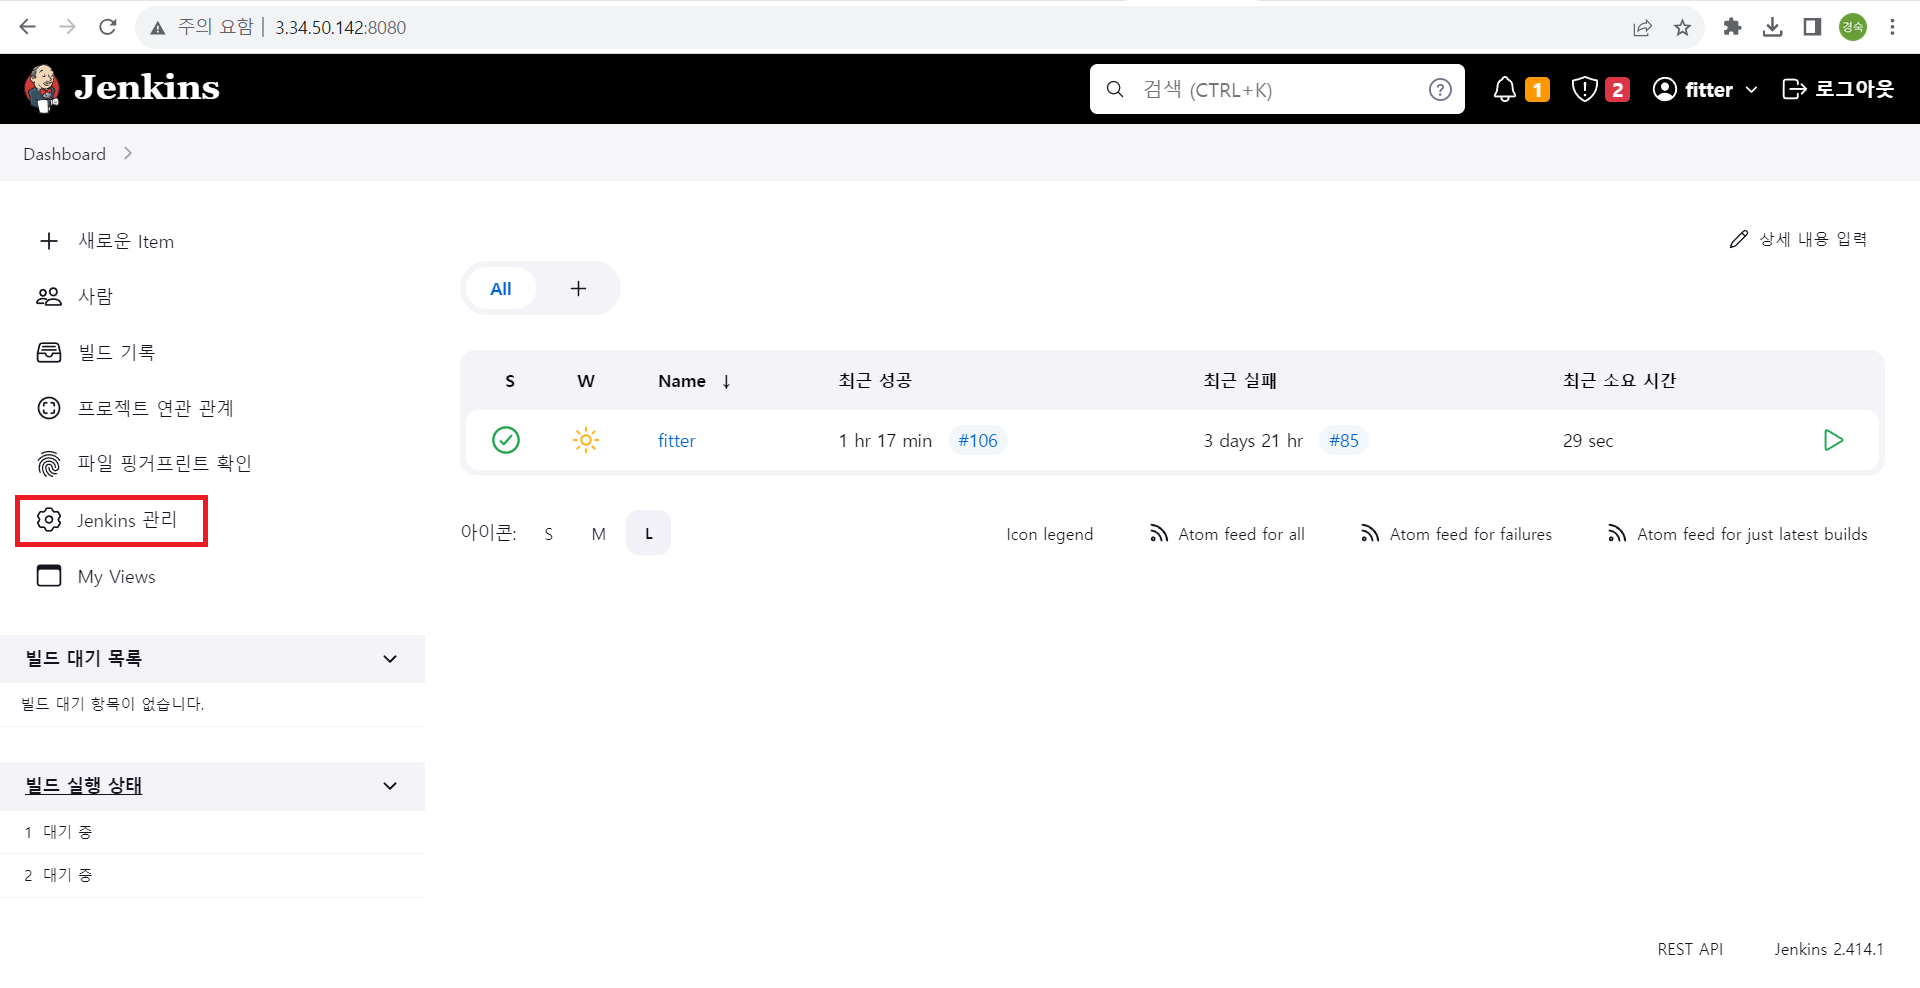Click the Jenkins butler logo
The height and width of the screenshot is (988, 1920).
pos(42,89)
